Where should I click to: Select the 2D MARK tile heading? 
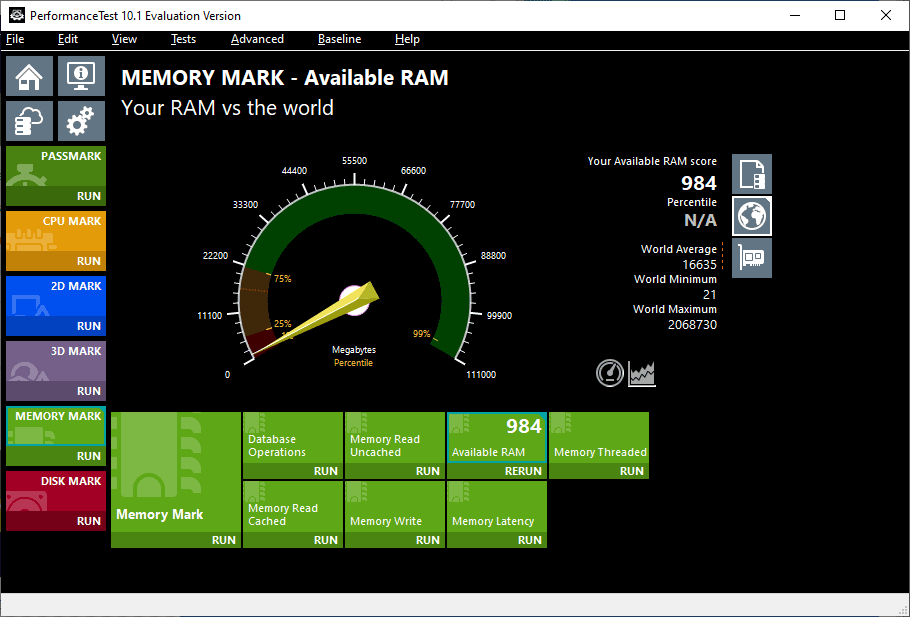click(76, 286)
